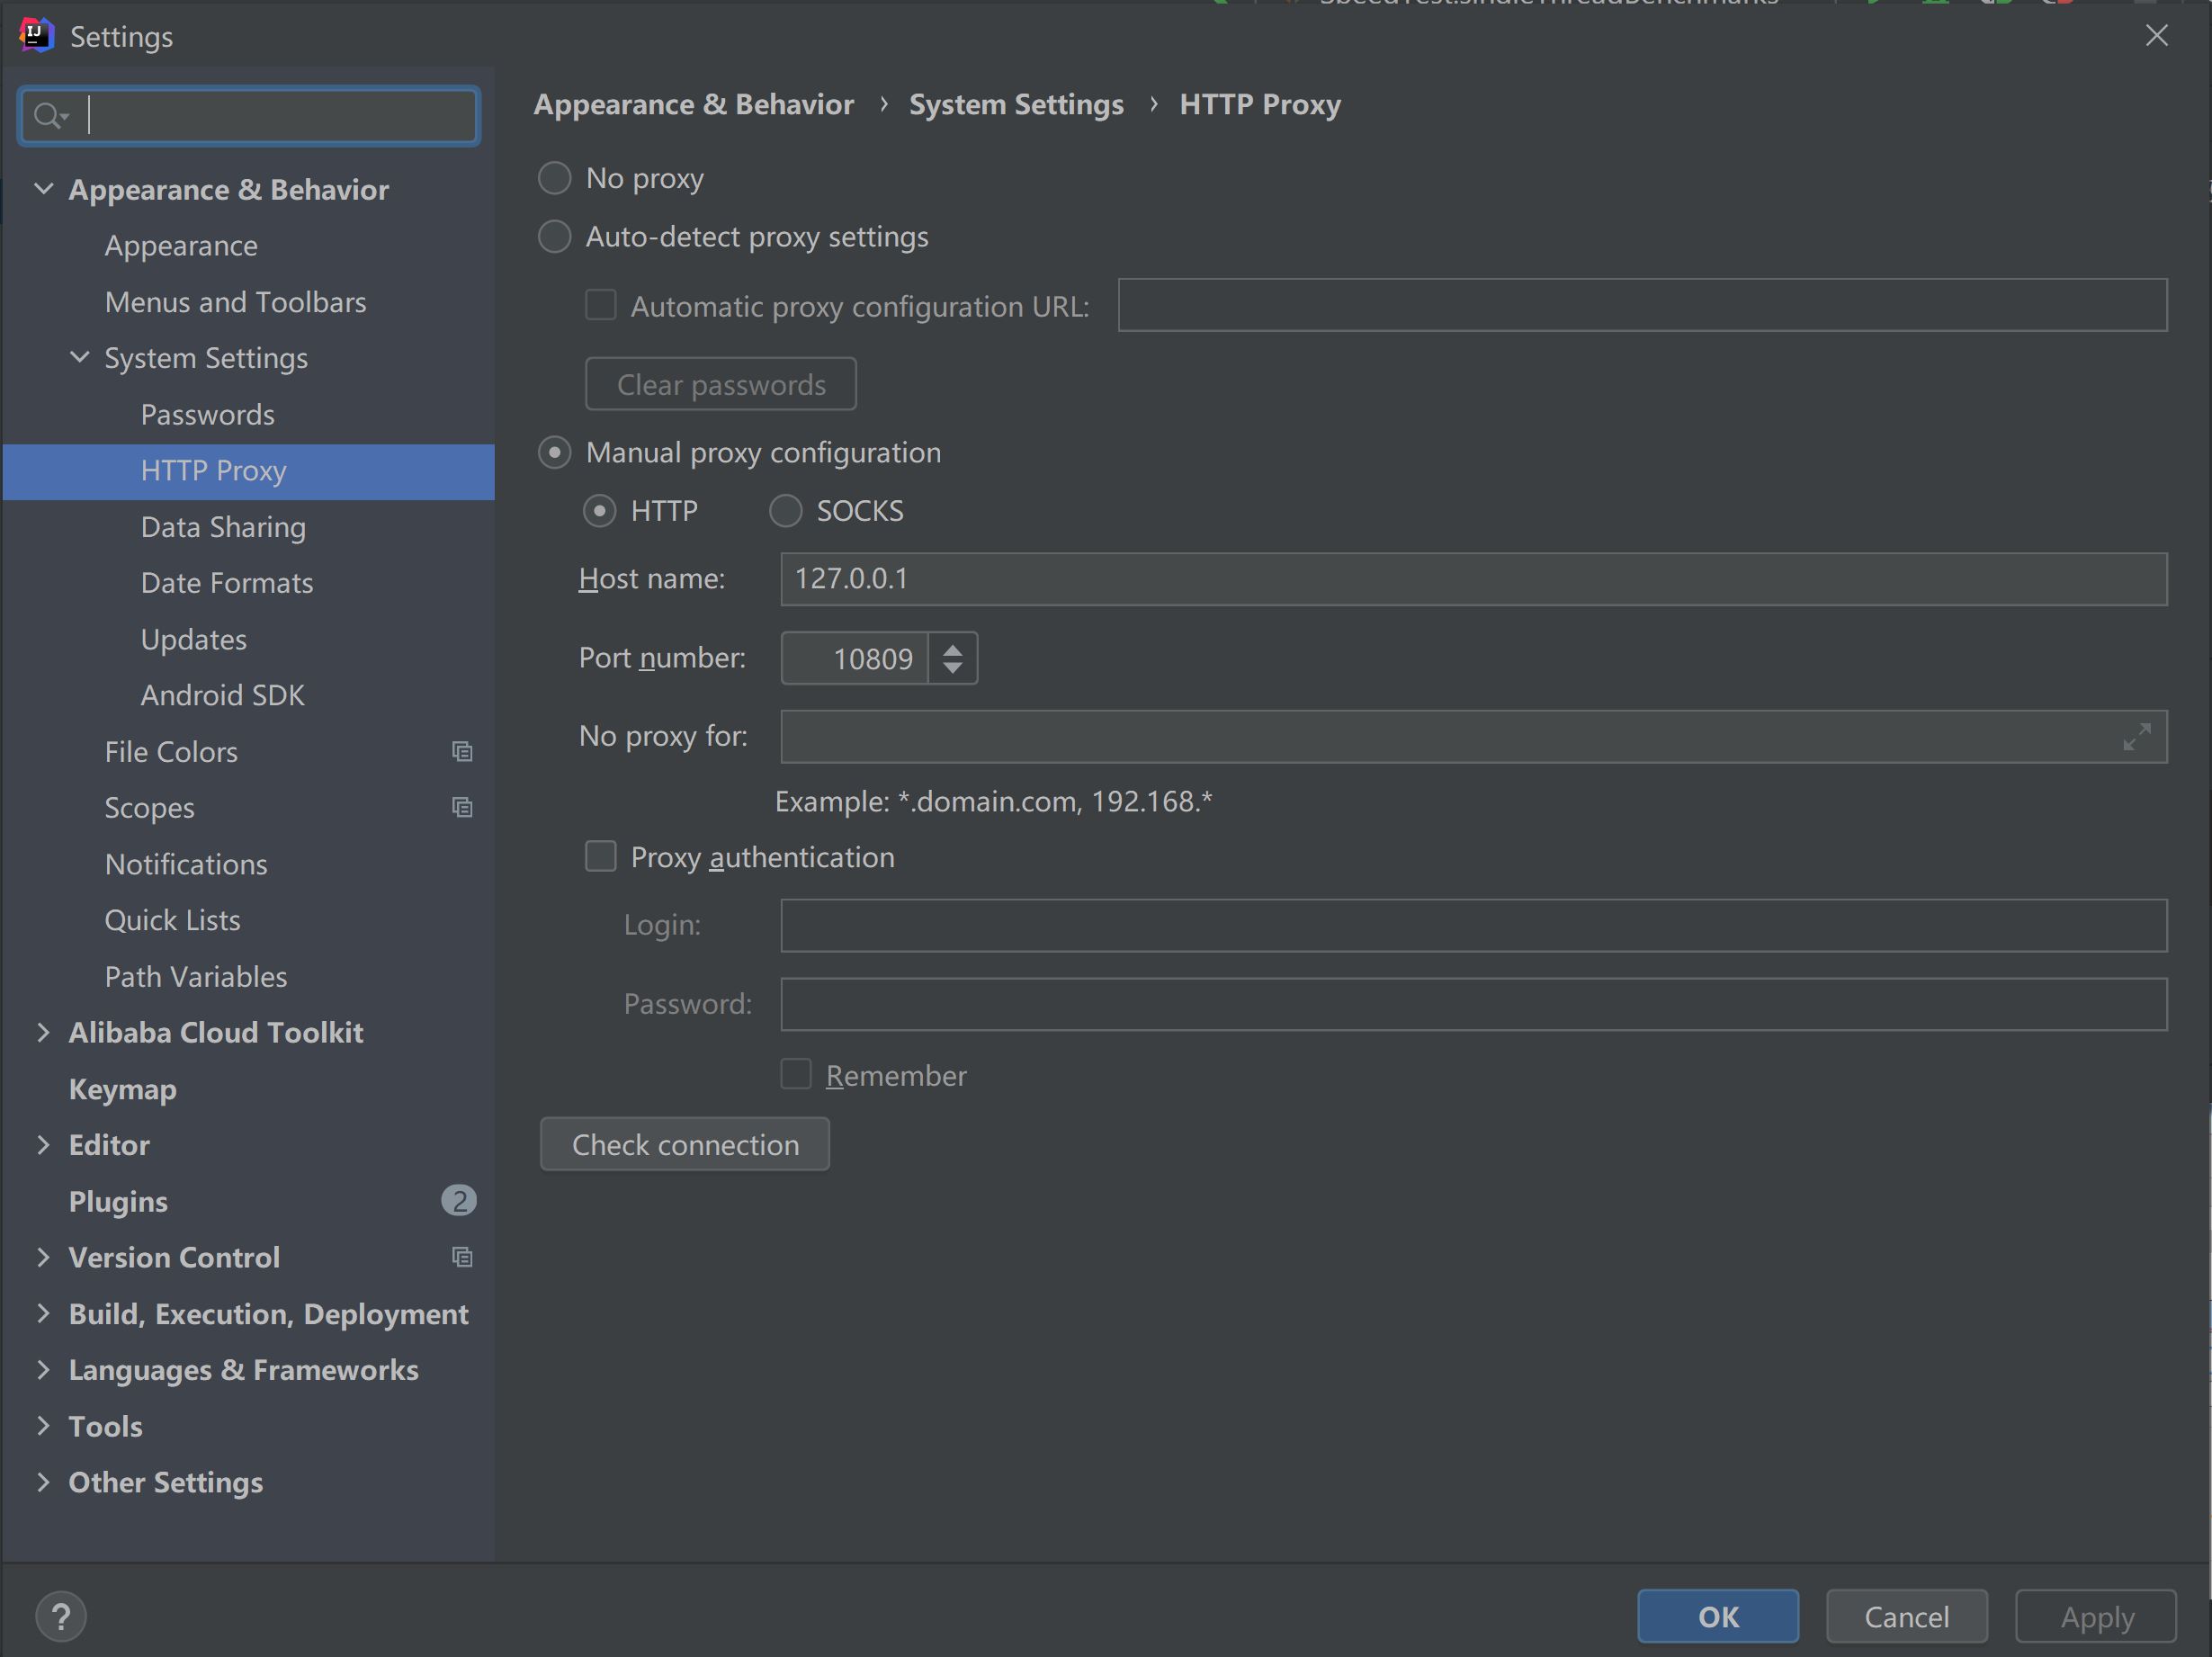The height and width of the screenshot is (1657, 2212).
Task: Choose the HTTP proxy type radio
Action: (x=600, y=511)
